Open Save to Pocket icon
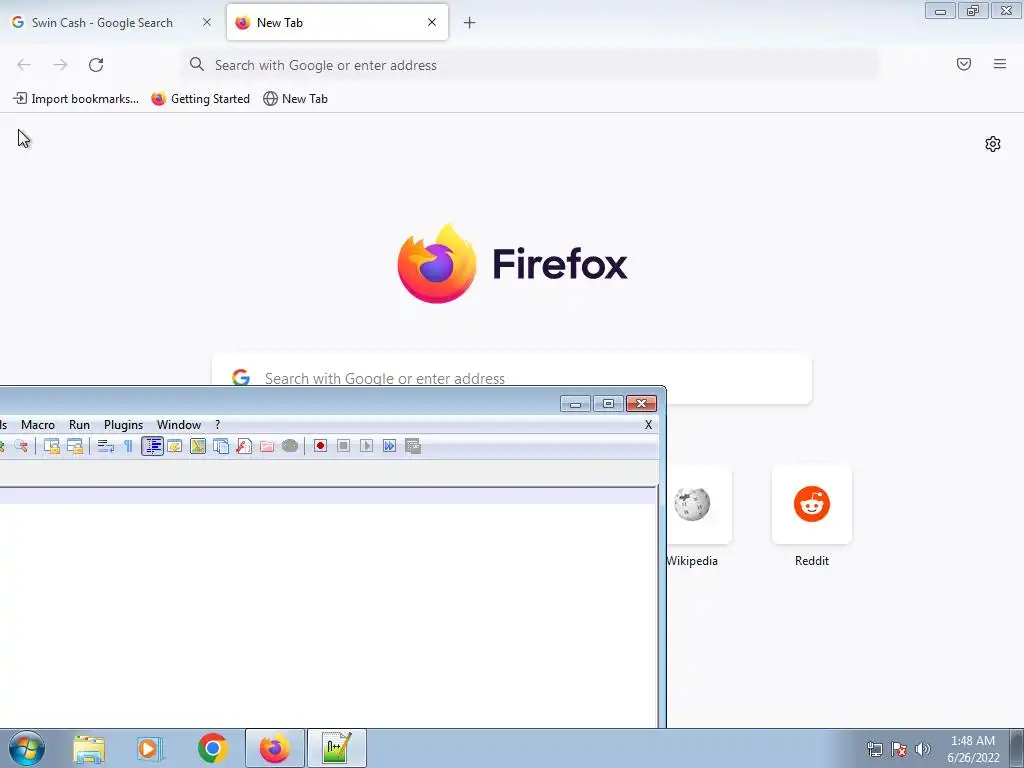Viewport: 1024px width, 768px height. click(x=964, y=64)
